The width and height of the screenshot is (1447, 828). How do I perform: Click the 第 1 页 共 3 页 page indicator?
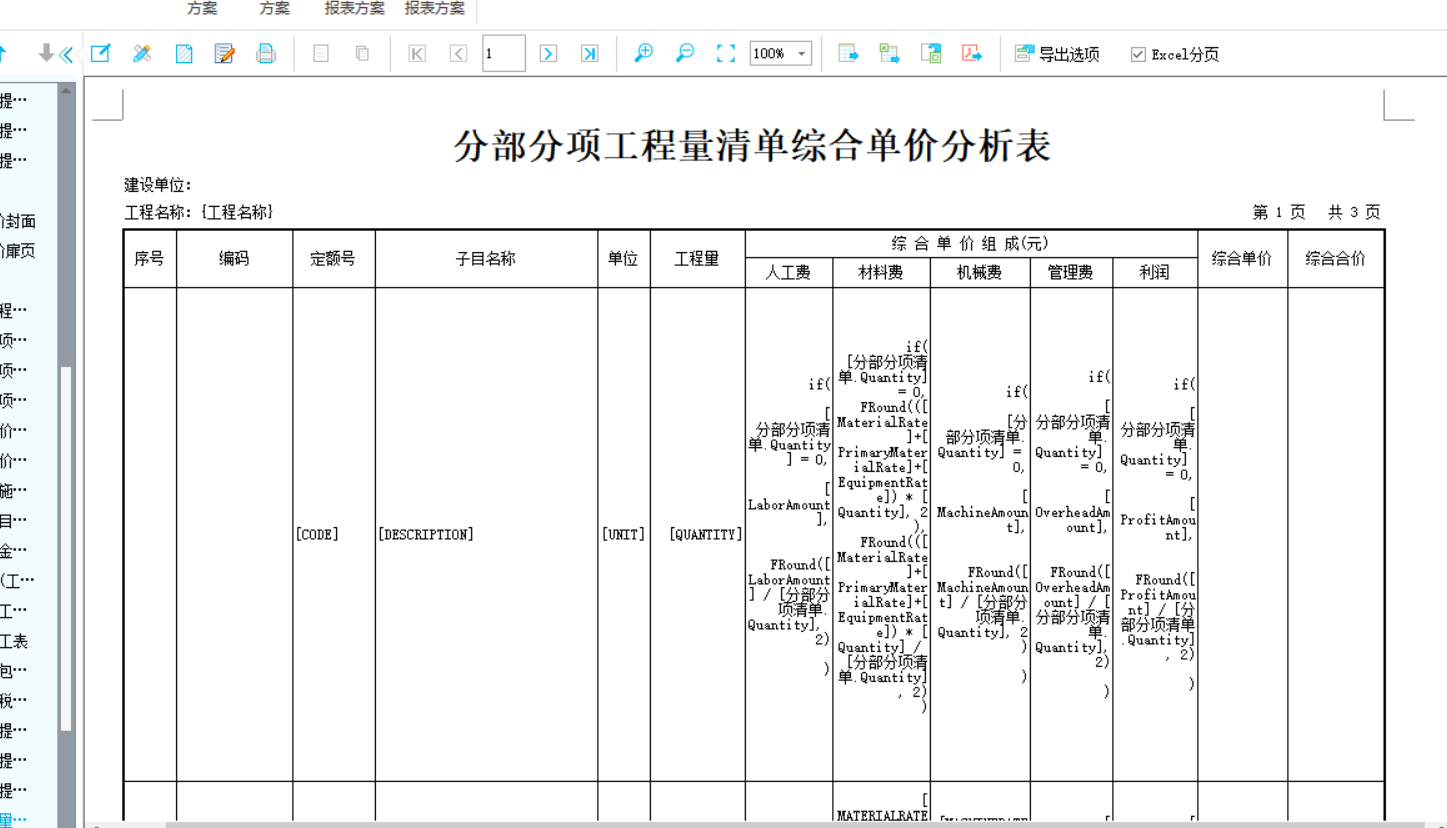pos(1316,212)
